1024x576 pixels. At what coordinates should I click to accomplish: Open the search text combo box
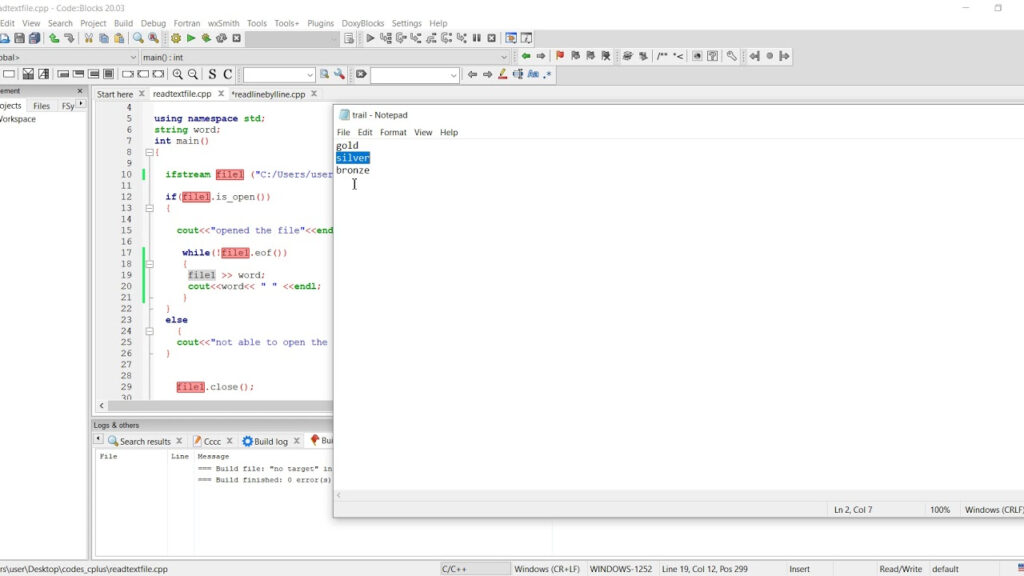click(415, 75)
